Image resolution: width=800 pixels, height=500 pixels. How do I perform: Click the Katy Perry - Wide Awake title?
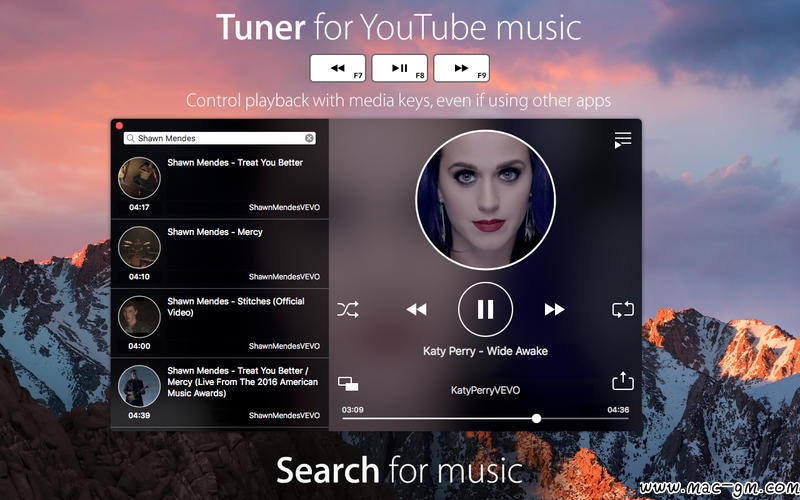pos(485,351)
